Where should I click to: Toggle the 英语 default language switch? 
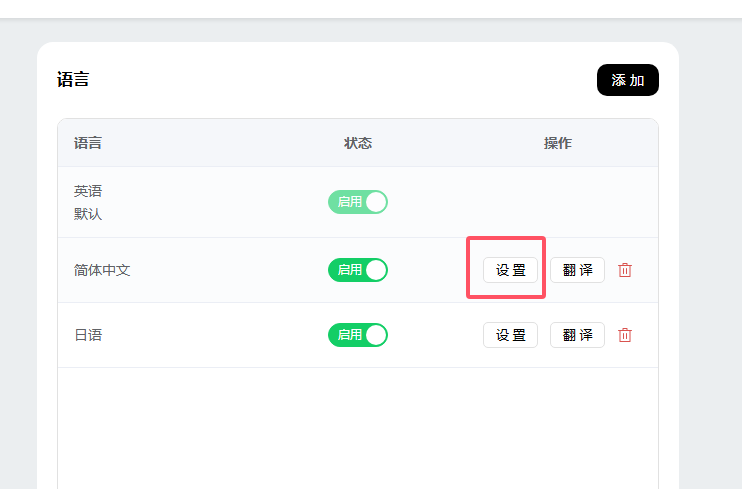point(358,202)
